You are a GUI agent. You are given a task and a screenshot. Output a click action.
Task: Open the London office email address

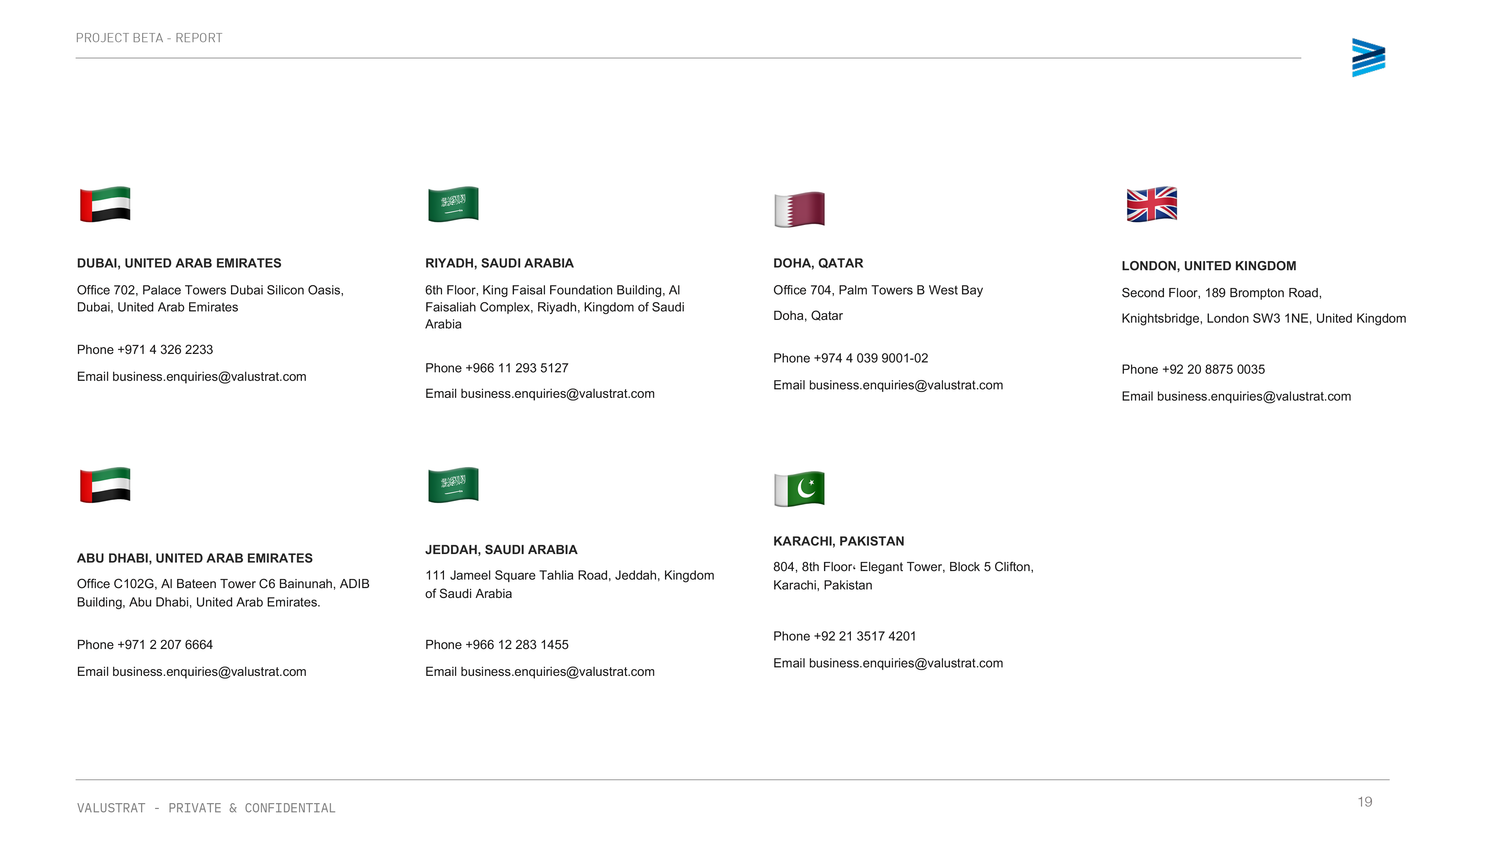1253,397
